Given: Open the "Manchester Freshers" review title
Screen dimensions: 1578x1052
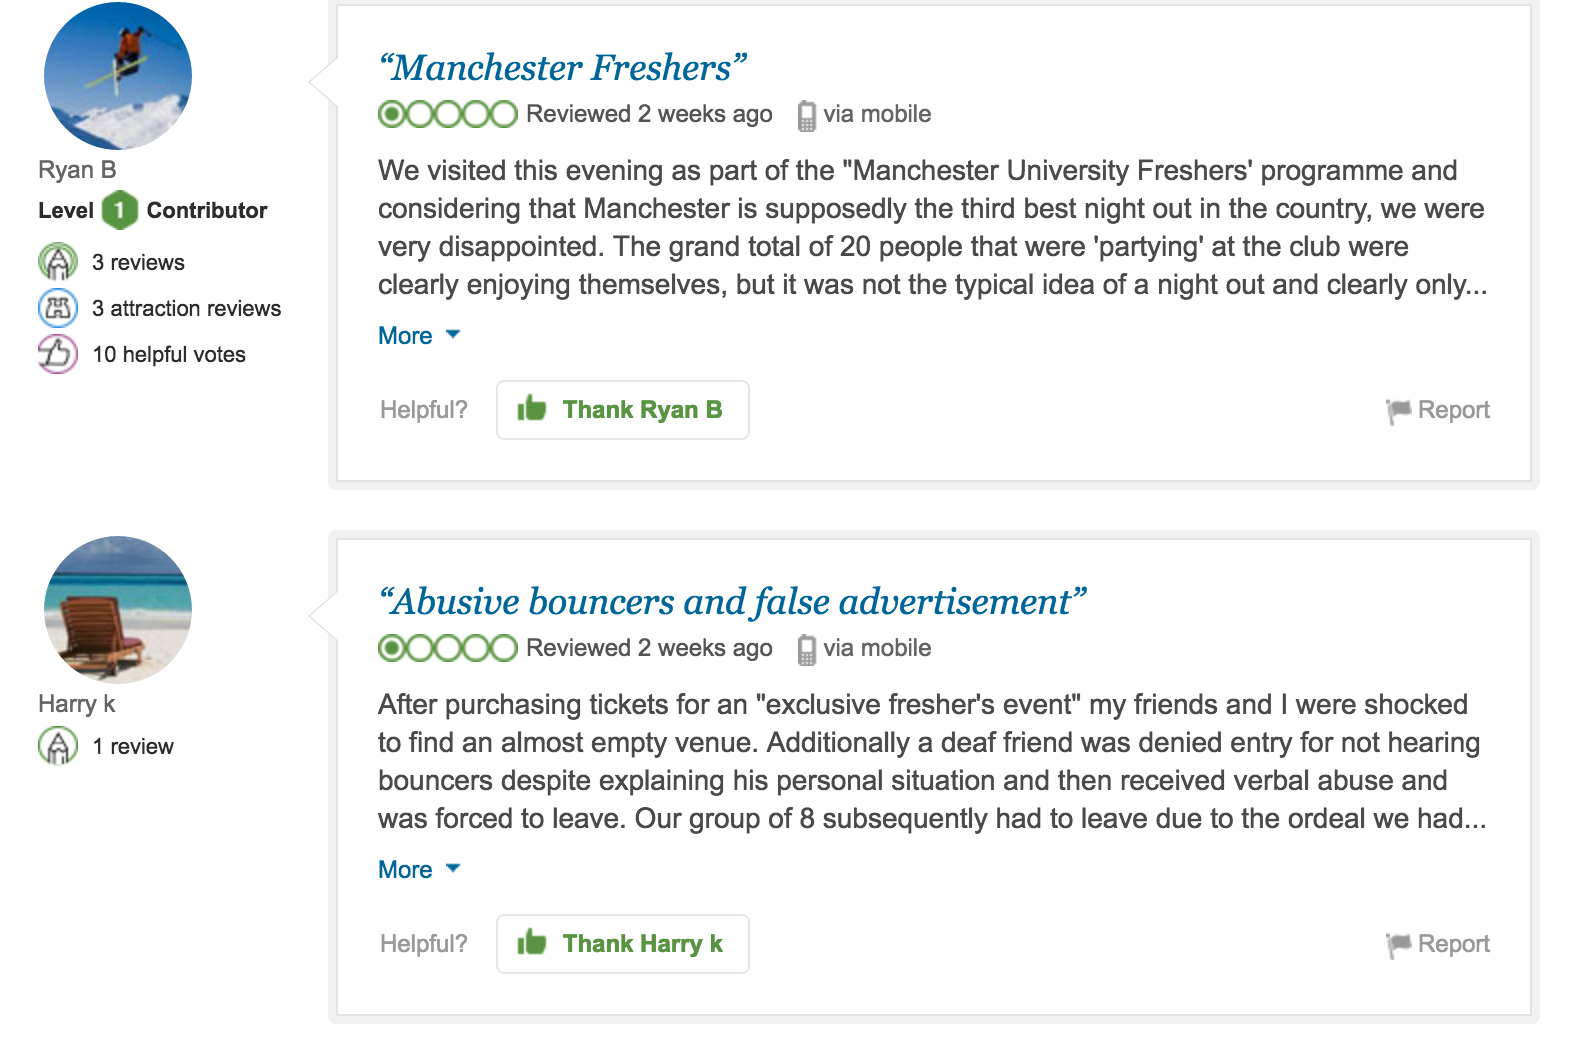Looking at the screenshot, I should (x=563, y=68).
